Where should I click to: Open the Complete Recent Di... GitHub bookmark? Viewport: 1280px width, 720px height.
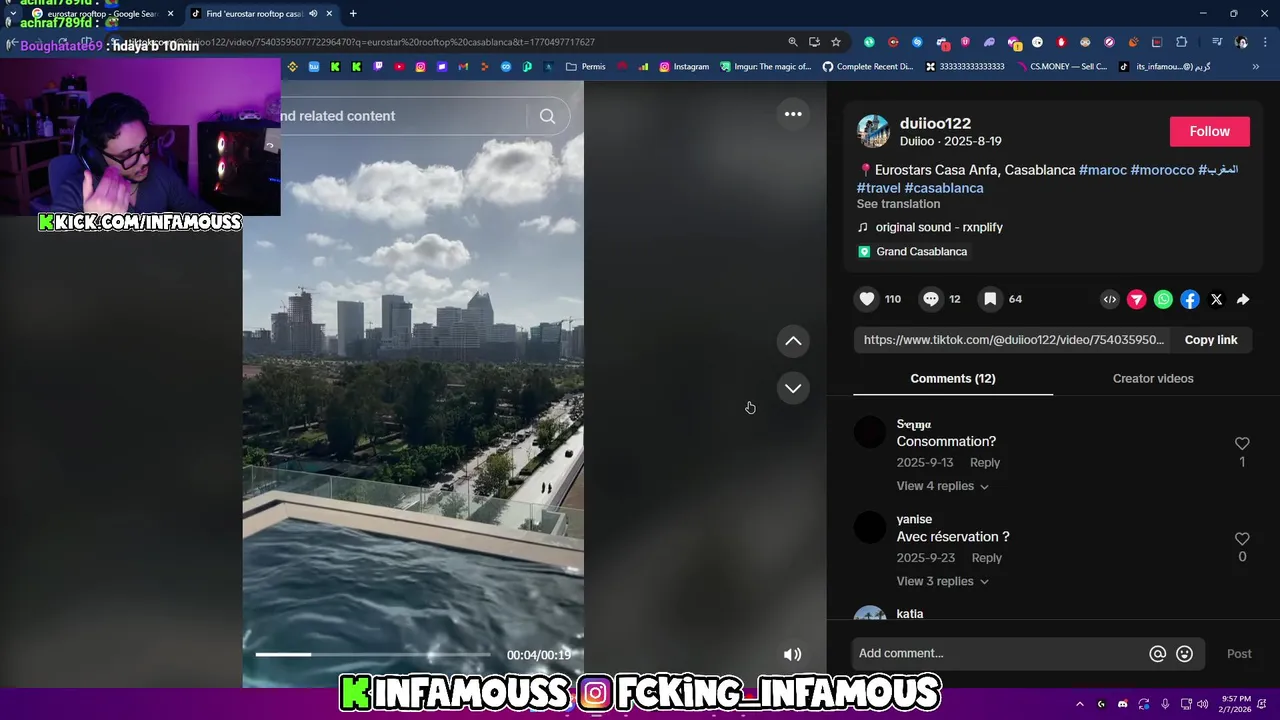click(x=868, y=67)
